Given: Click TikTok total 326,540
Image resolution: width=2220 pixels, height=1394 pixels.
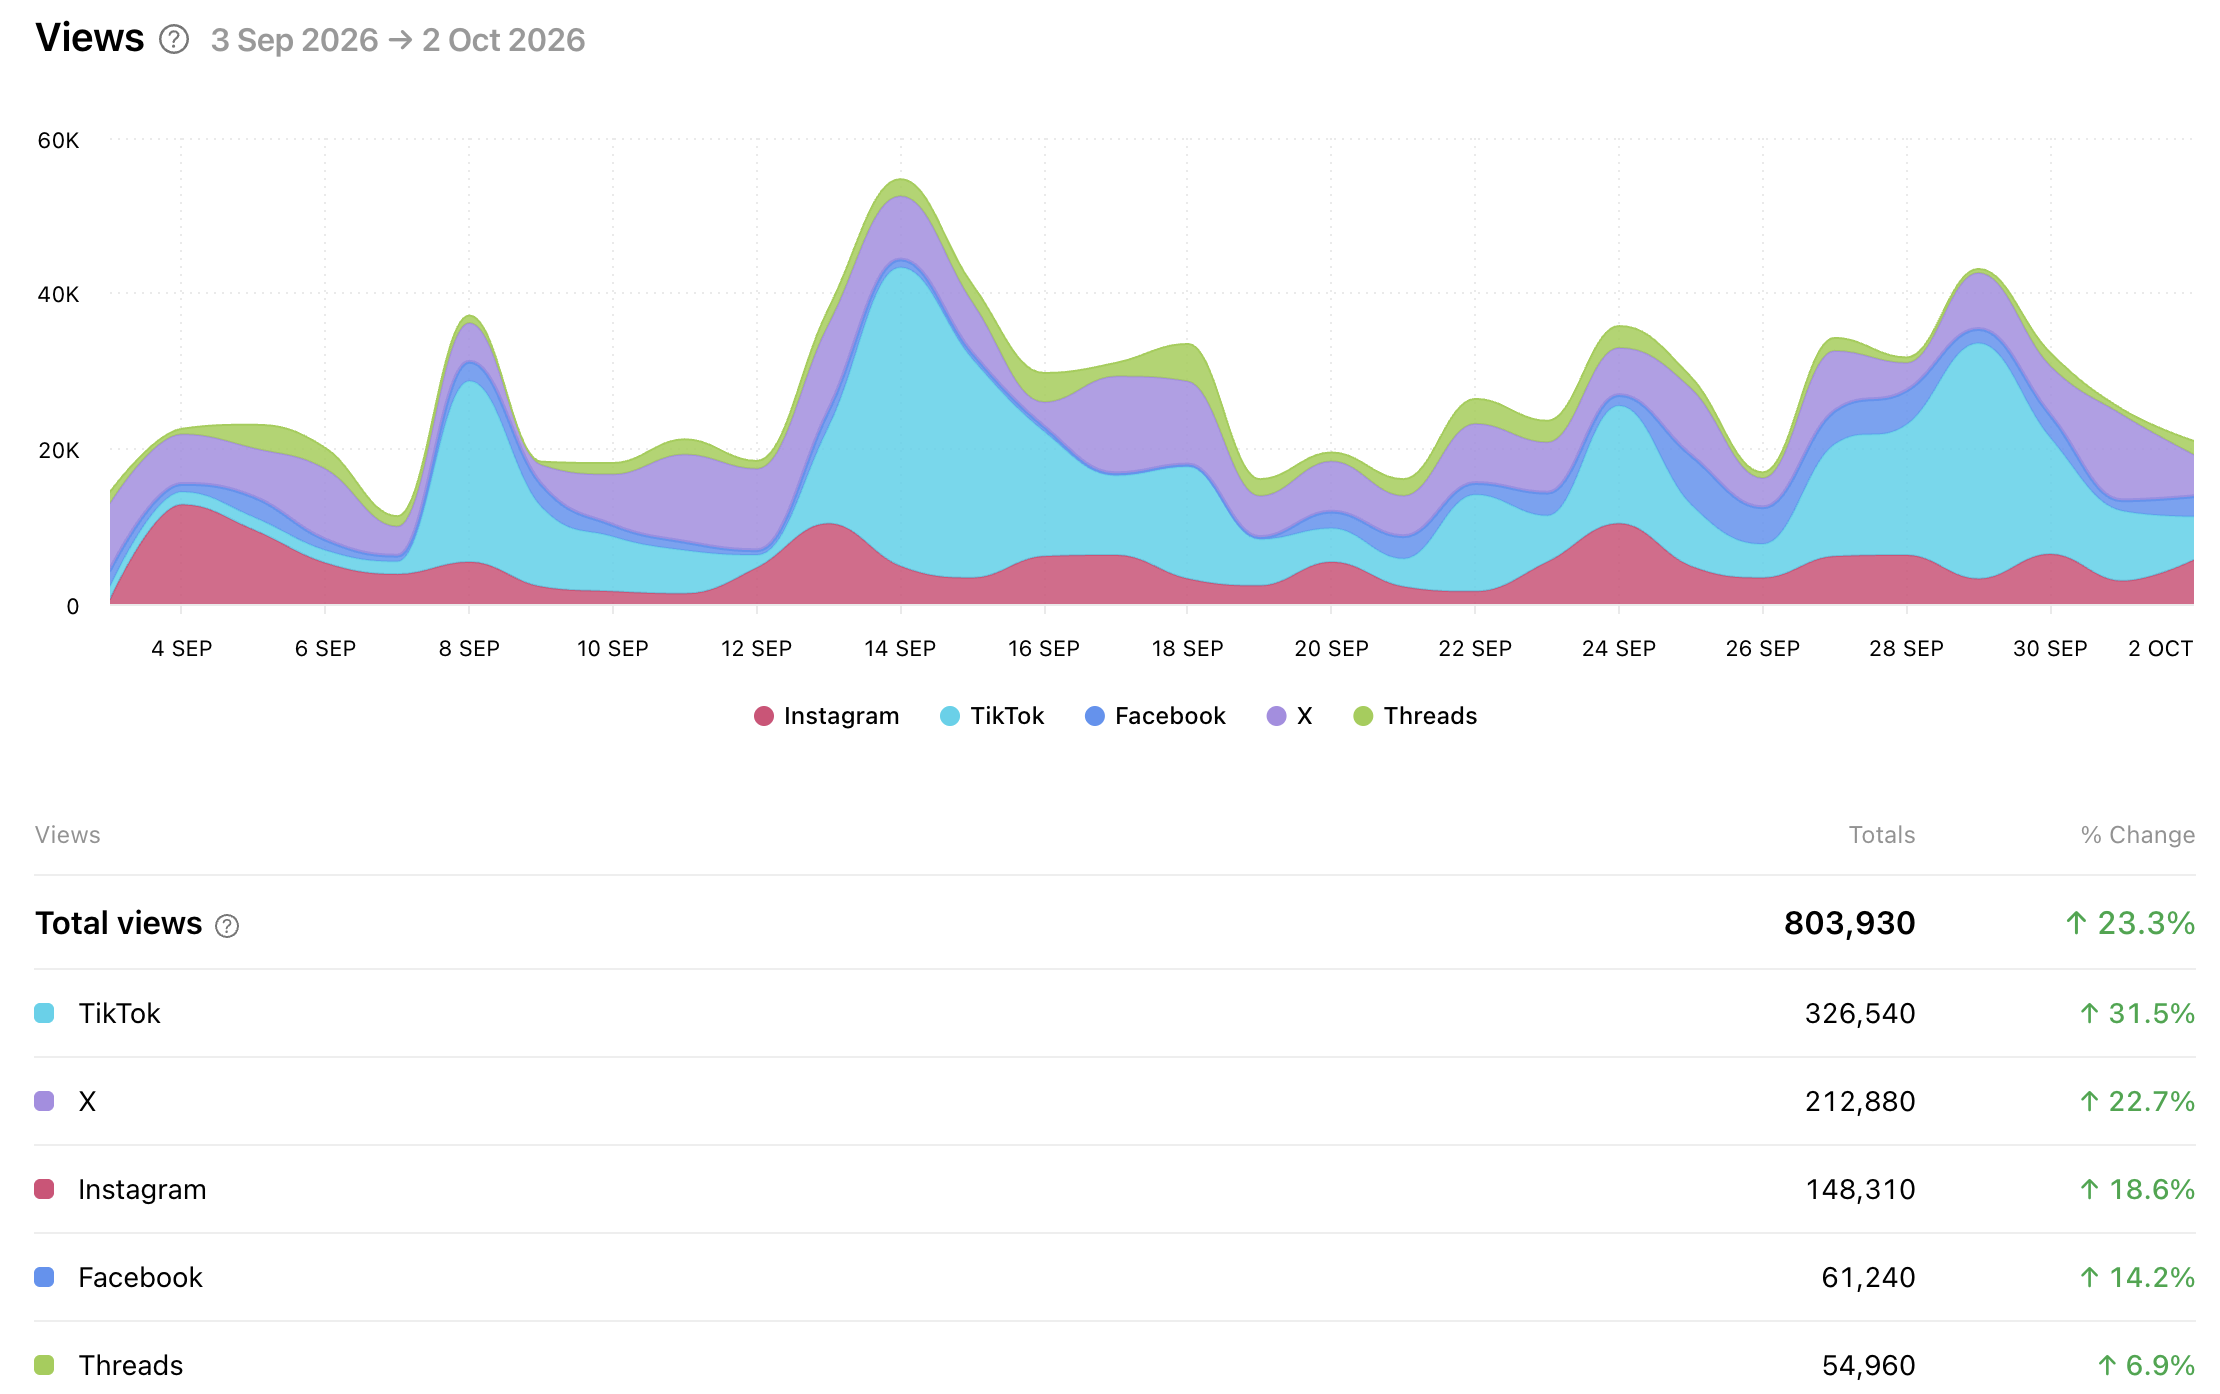Looking at the screenshot, I should 1860,1013.
